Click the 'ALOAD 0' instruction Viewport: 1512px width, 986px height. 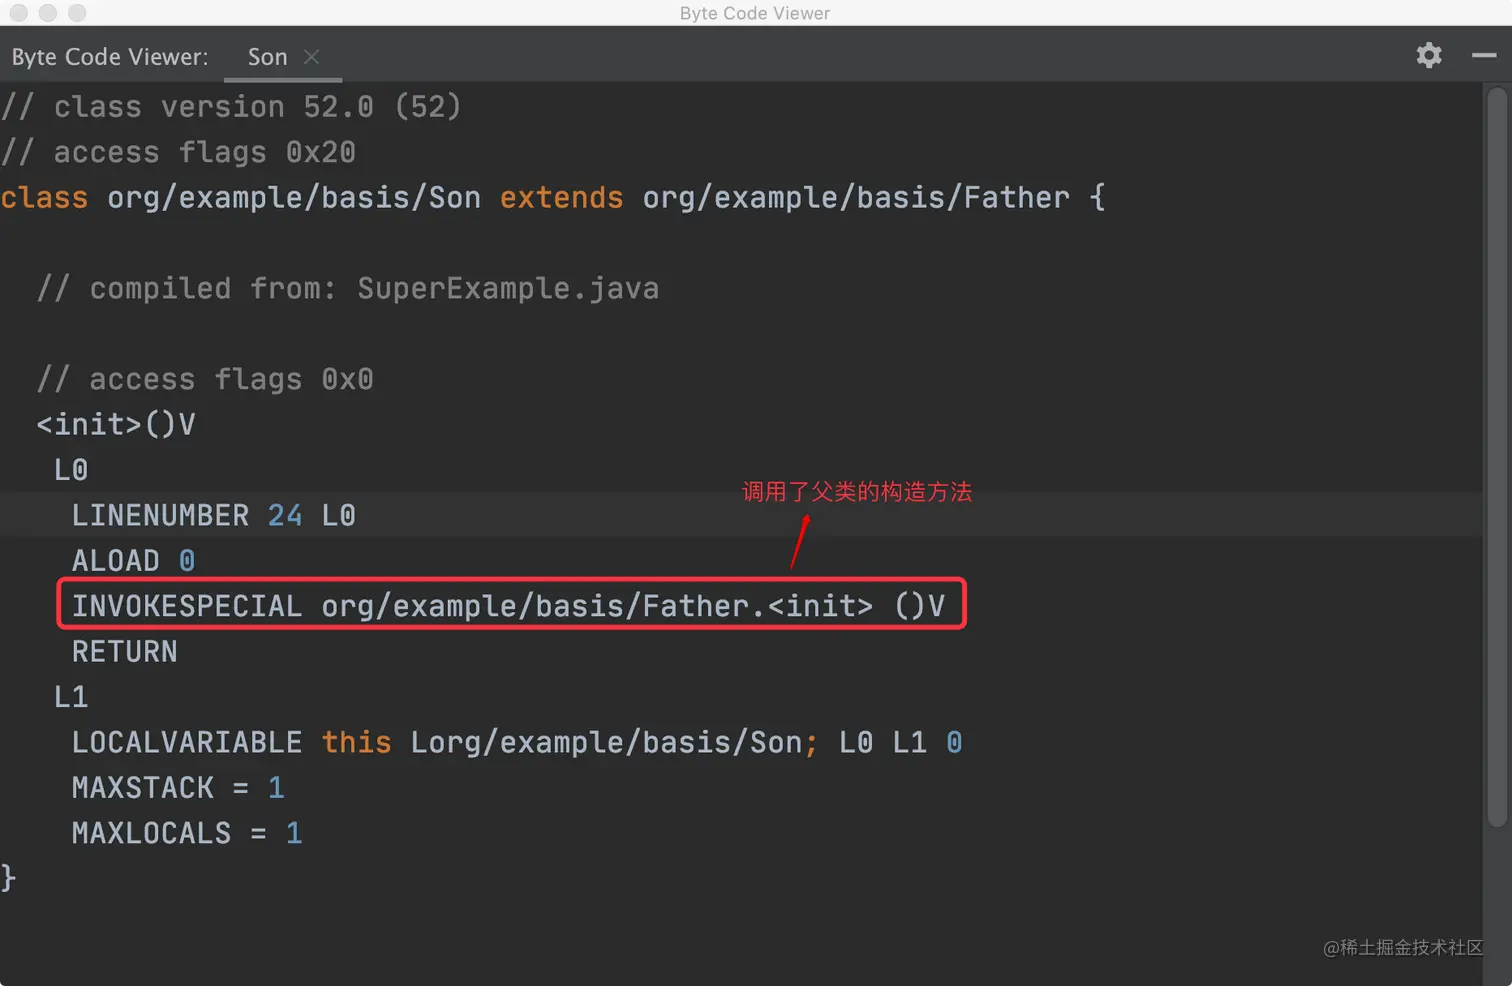pos(133,561)
